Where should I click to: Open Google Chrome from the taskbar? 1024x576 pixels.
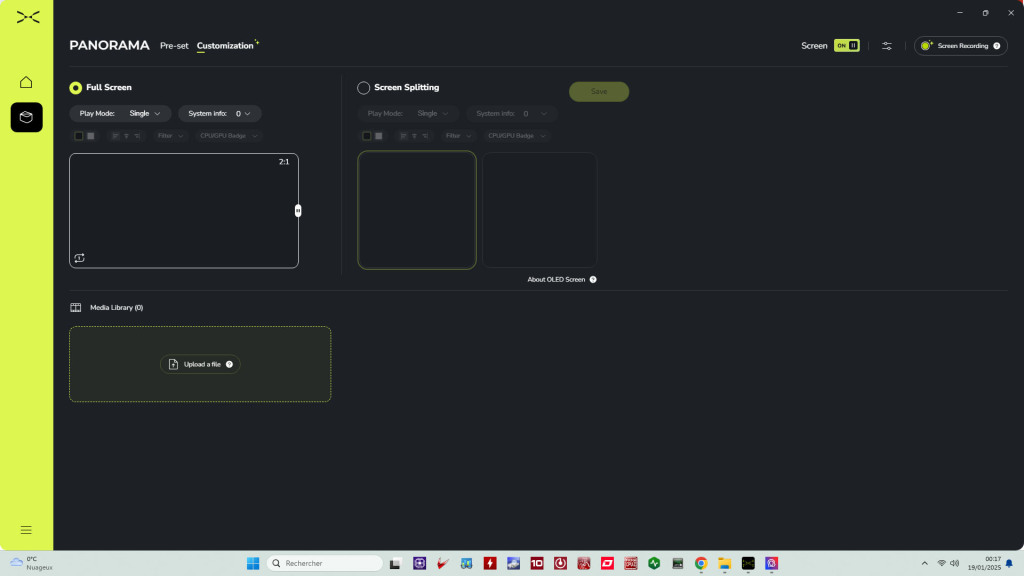click(x=701, y=564)
